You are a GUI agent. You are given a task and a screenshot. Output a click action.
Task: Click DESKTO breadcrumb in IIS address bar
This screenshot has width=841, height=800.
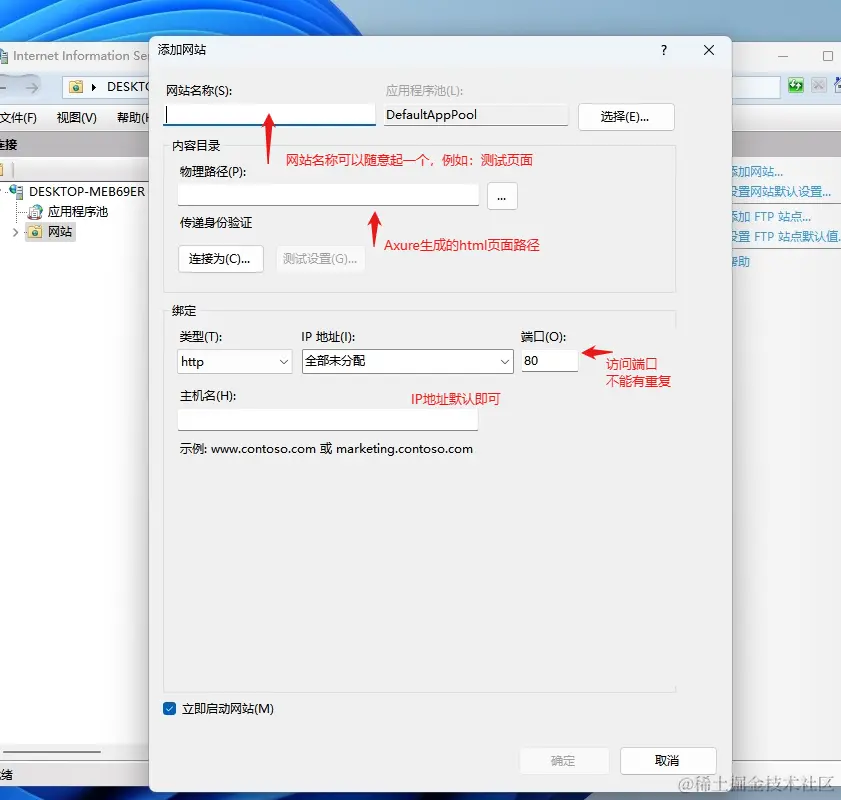pos(128,87)
